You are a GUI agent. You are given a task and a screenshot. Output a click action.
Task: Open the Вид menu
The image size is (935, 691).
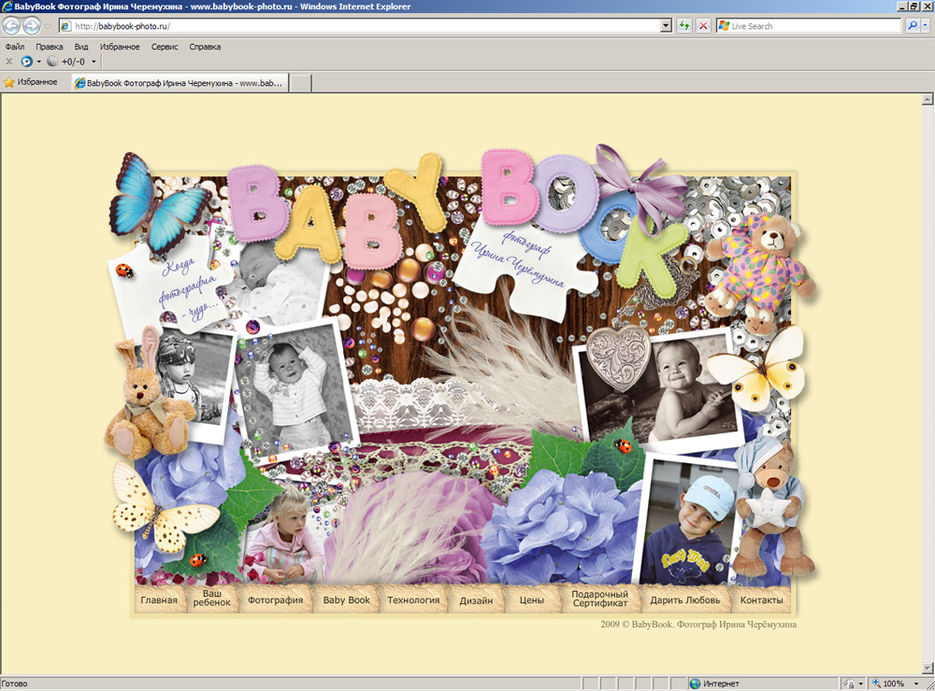[x=81, y=47]
